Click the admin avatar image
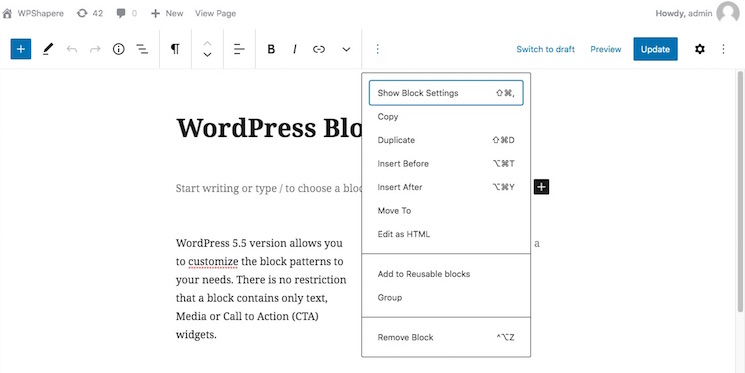 coord(728,13)
